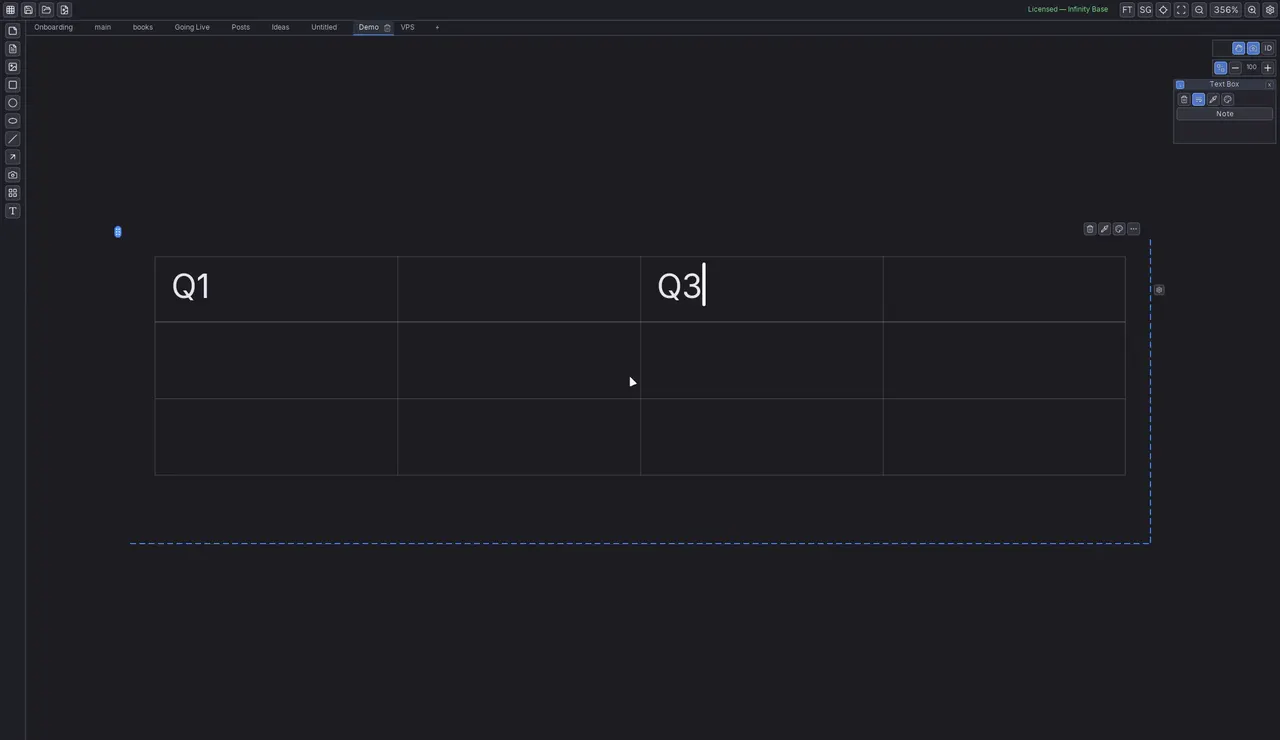Open the ellipsis more options on table
This screenshot has width=1280, height=740.
[x=1133, y=229]
